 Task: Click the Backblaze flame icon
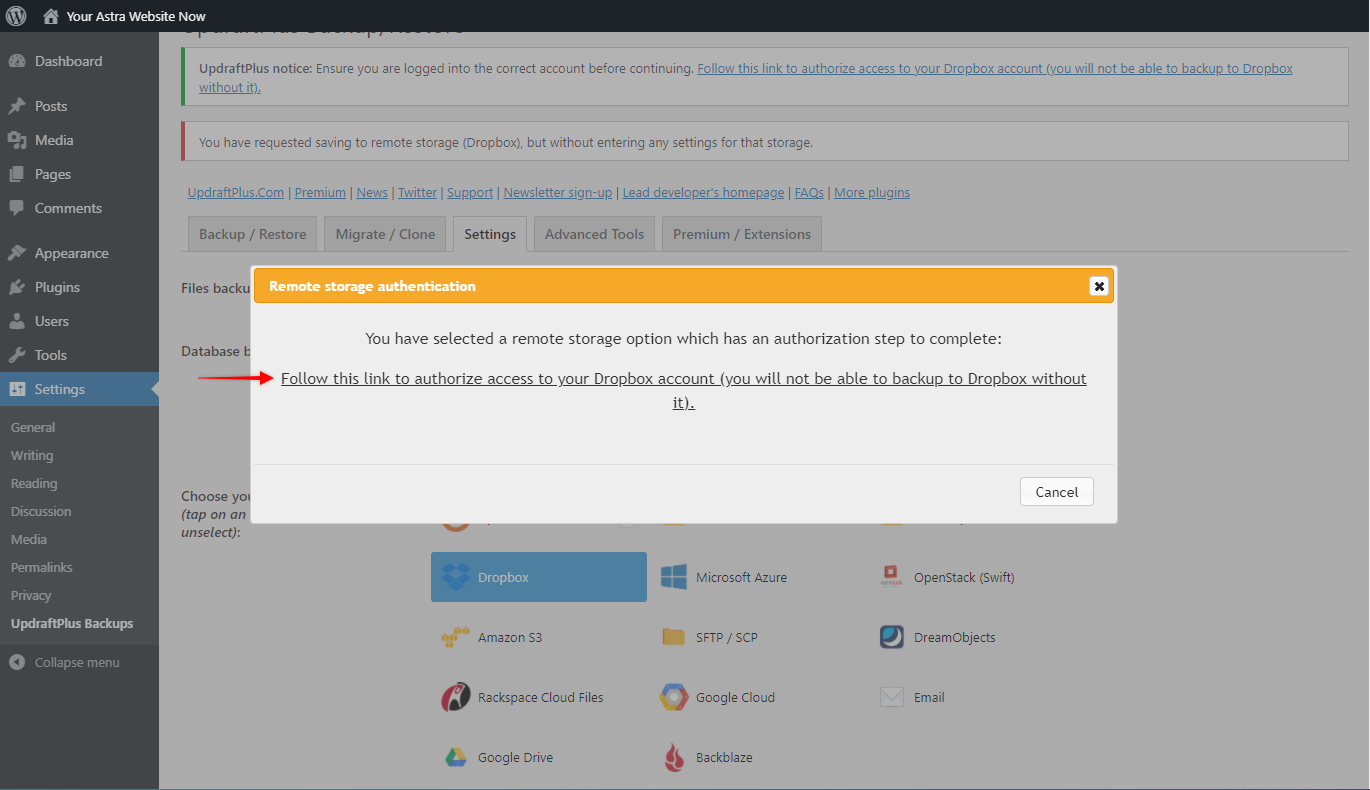tap(674, 757)
